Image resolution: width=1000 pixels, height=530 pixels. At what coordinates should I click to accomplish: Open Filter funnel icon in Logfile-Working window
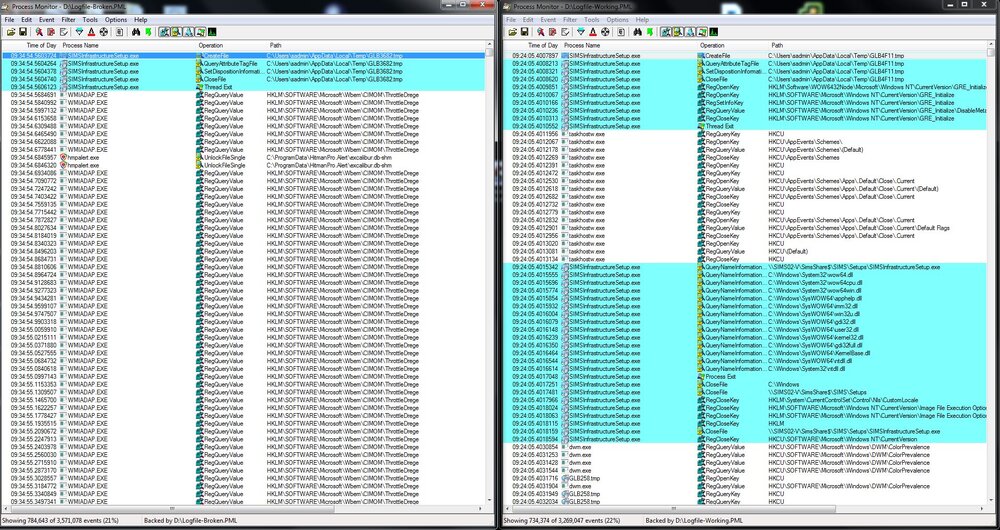click(580, 32)
